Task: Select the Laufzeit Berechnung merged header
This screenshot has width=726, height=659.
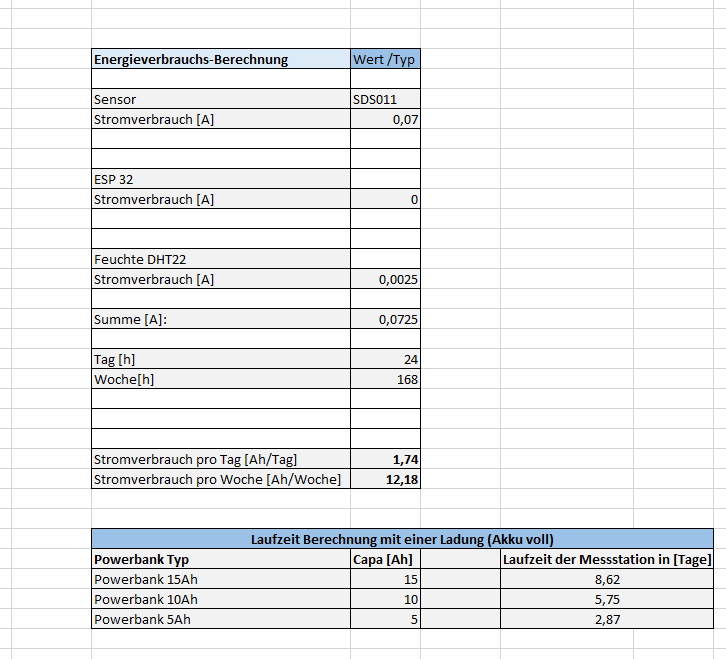Action: tap(402, 539)
